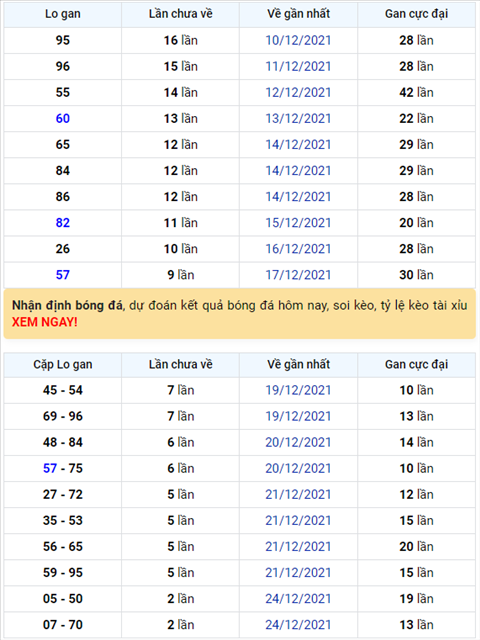Click the 42 lần max gan cell
Viewport: 480px width, 640px height.
416,93
